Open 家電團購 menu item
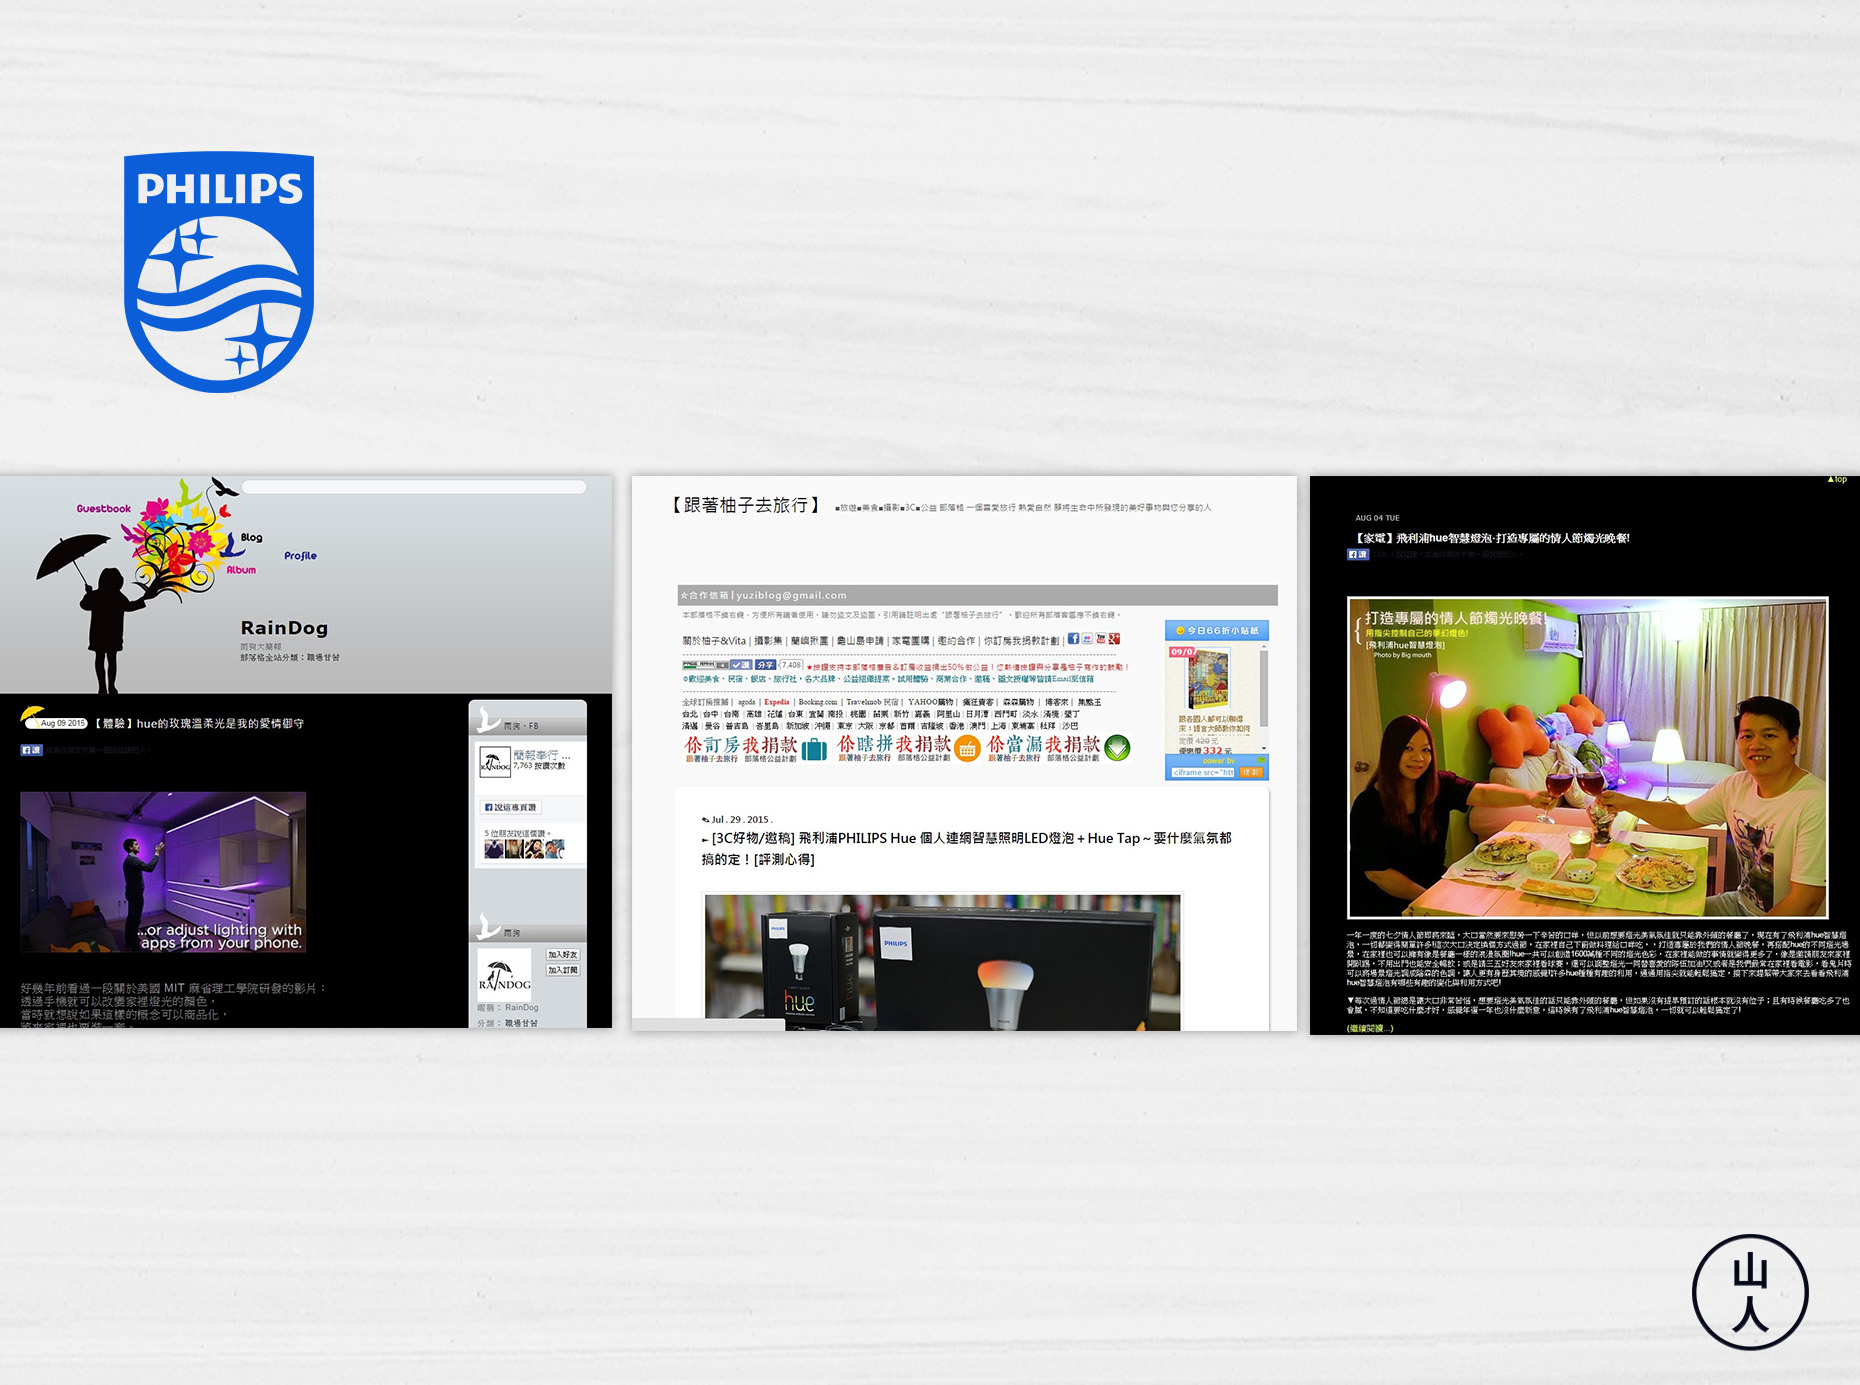The height and width of the screenshot is (1385, 1860). point(910,641)
